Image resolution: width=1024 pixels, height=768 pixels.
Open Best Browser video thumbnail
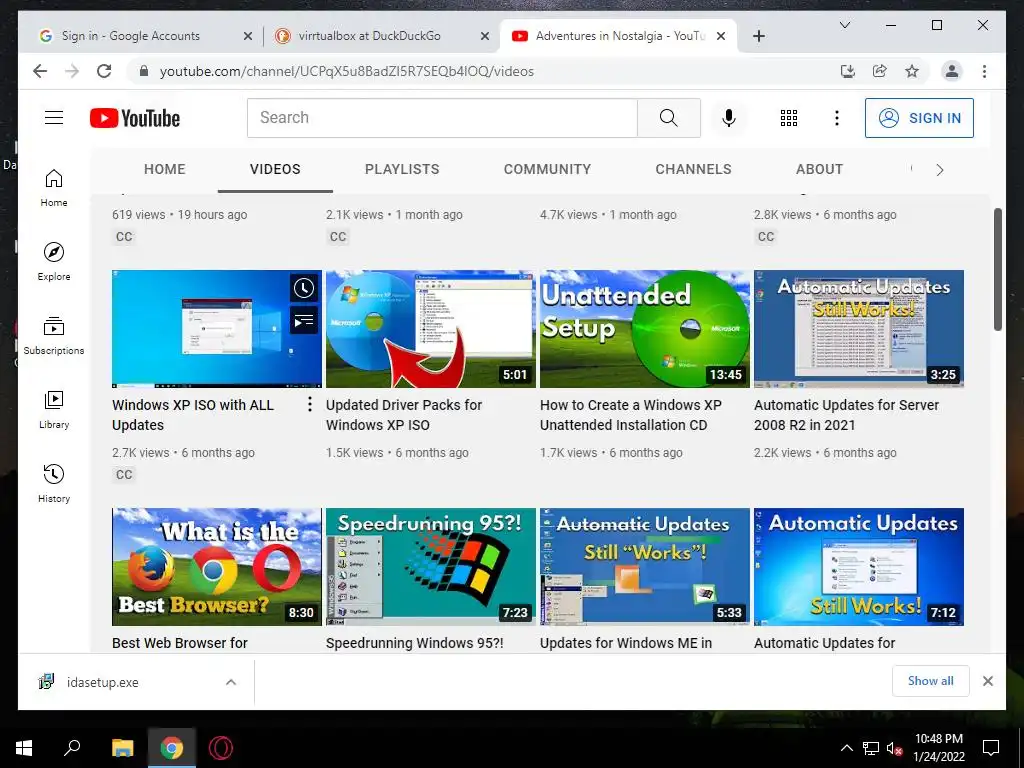click(x=217, y=566)
